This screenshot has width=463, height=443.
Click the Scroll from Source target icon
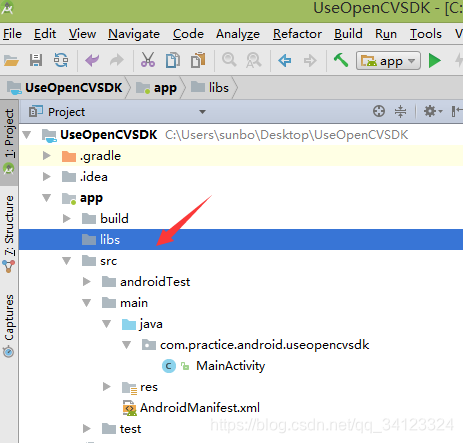coord(379,111)
